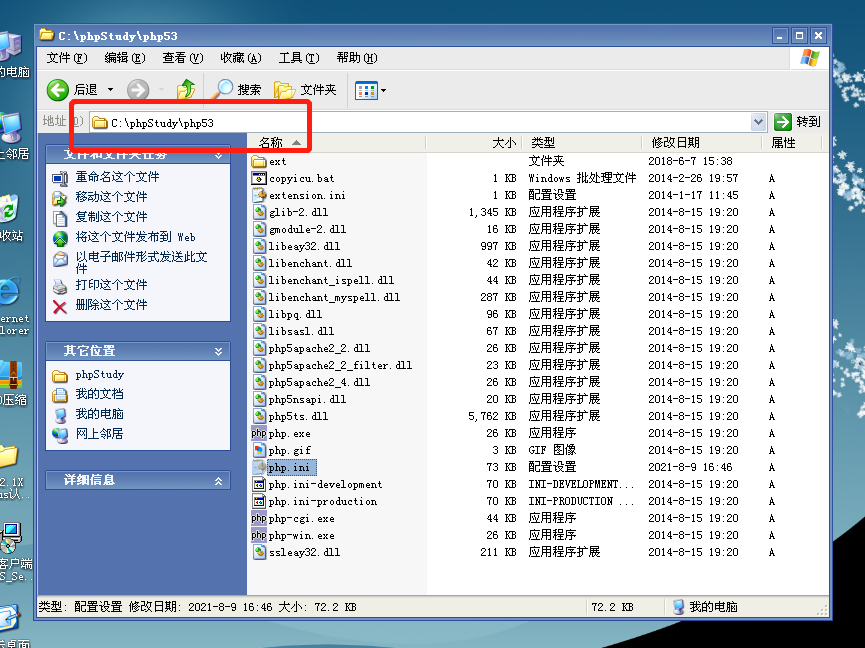Select the libpq.dll file icon

point(259,314)
